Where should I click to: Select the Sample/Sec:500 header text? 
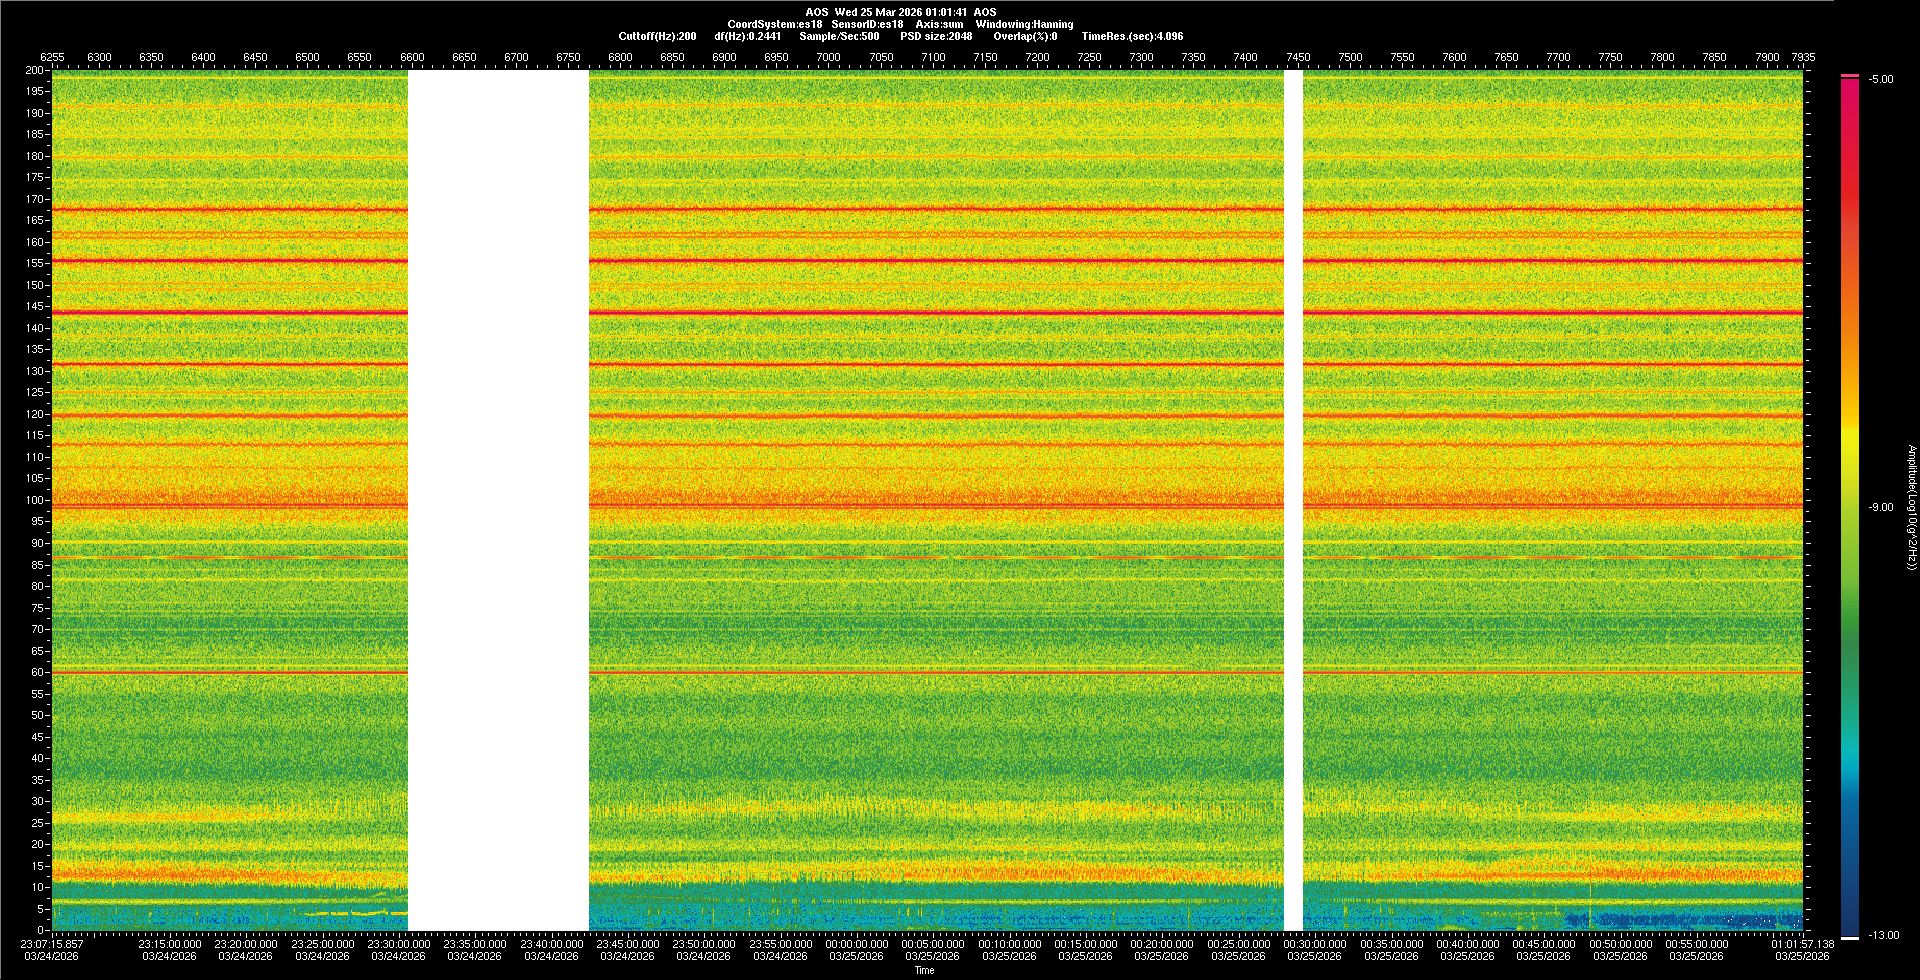839,36
